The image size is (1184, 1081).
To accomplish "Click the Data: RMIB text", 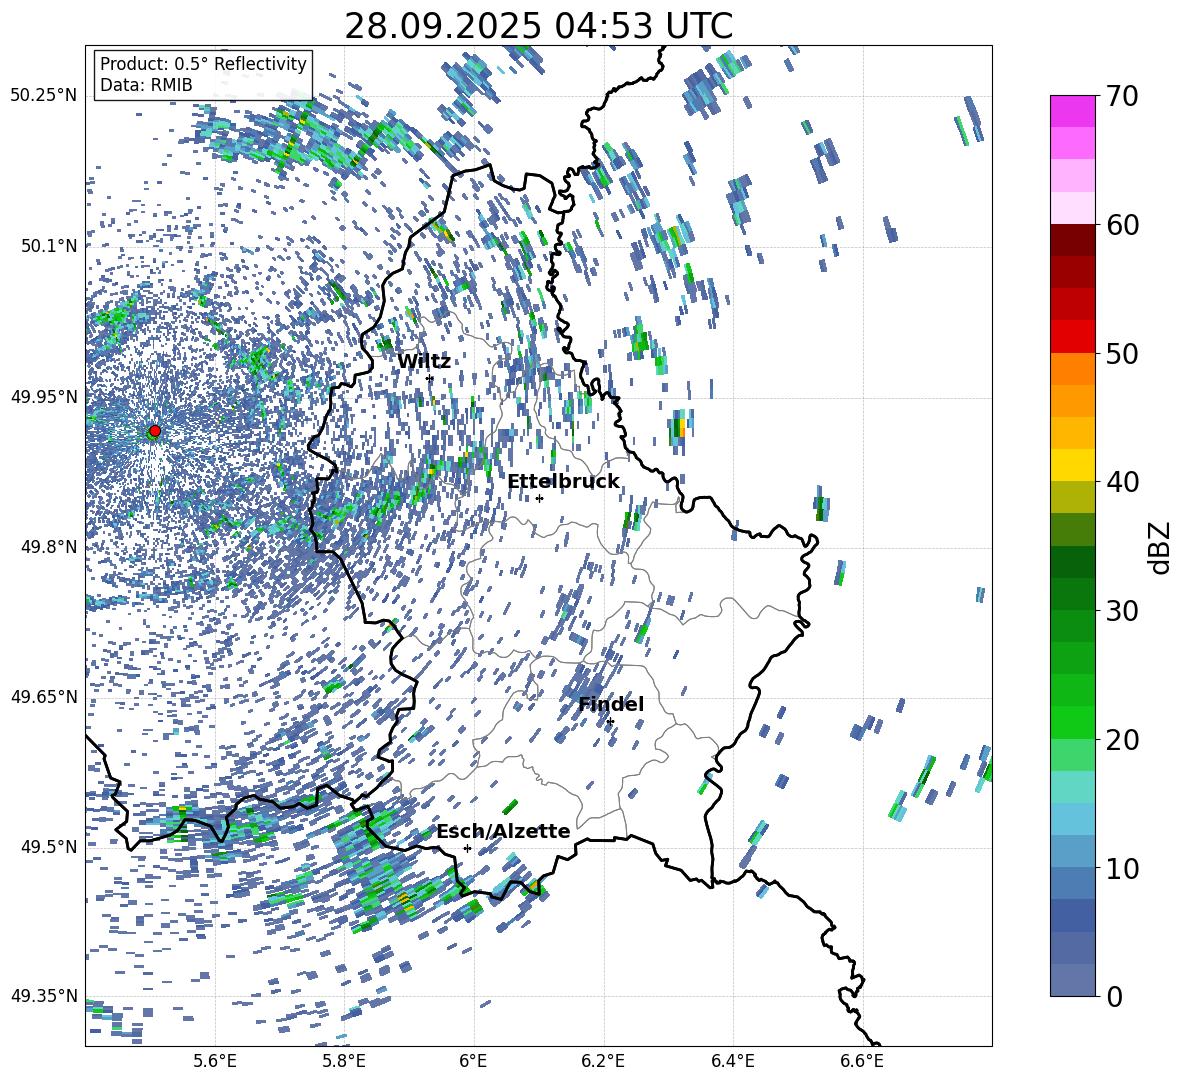I will click(x=146, y=85).
